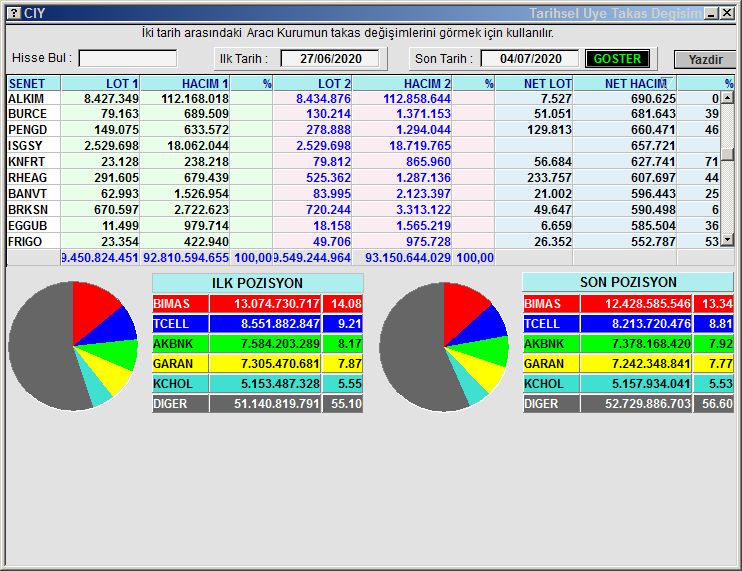Select the BANVT row

[363, 194]
